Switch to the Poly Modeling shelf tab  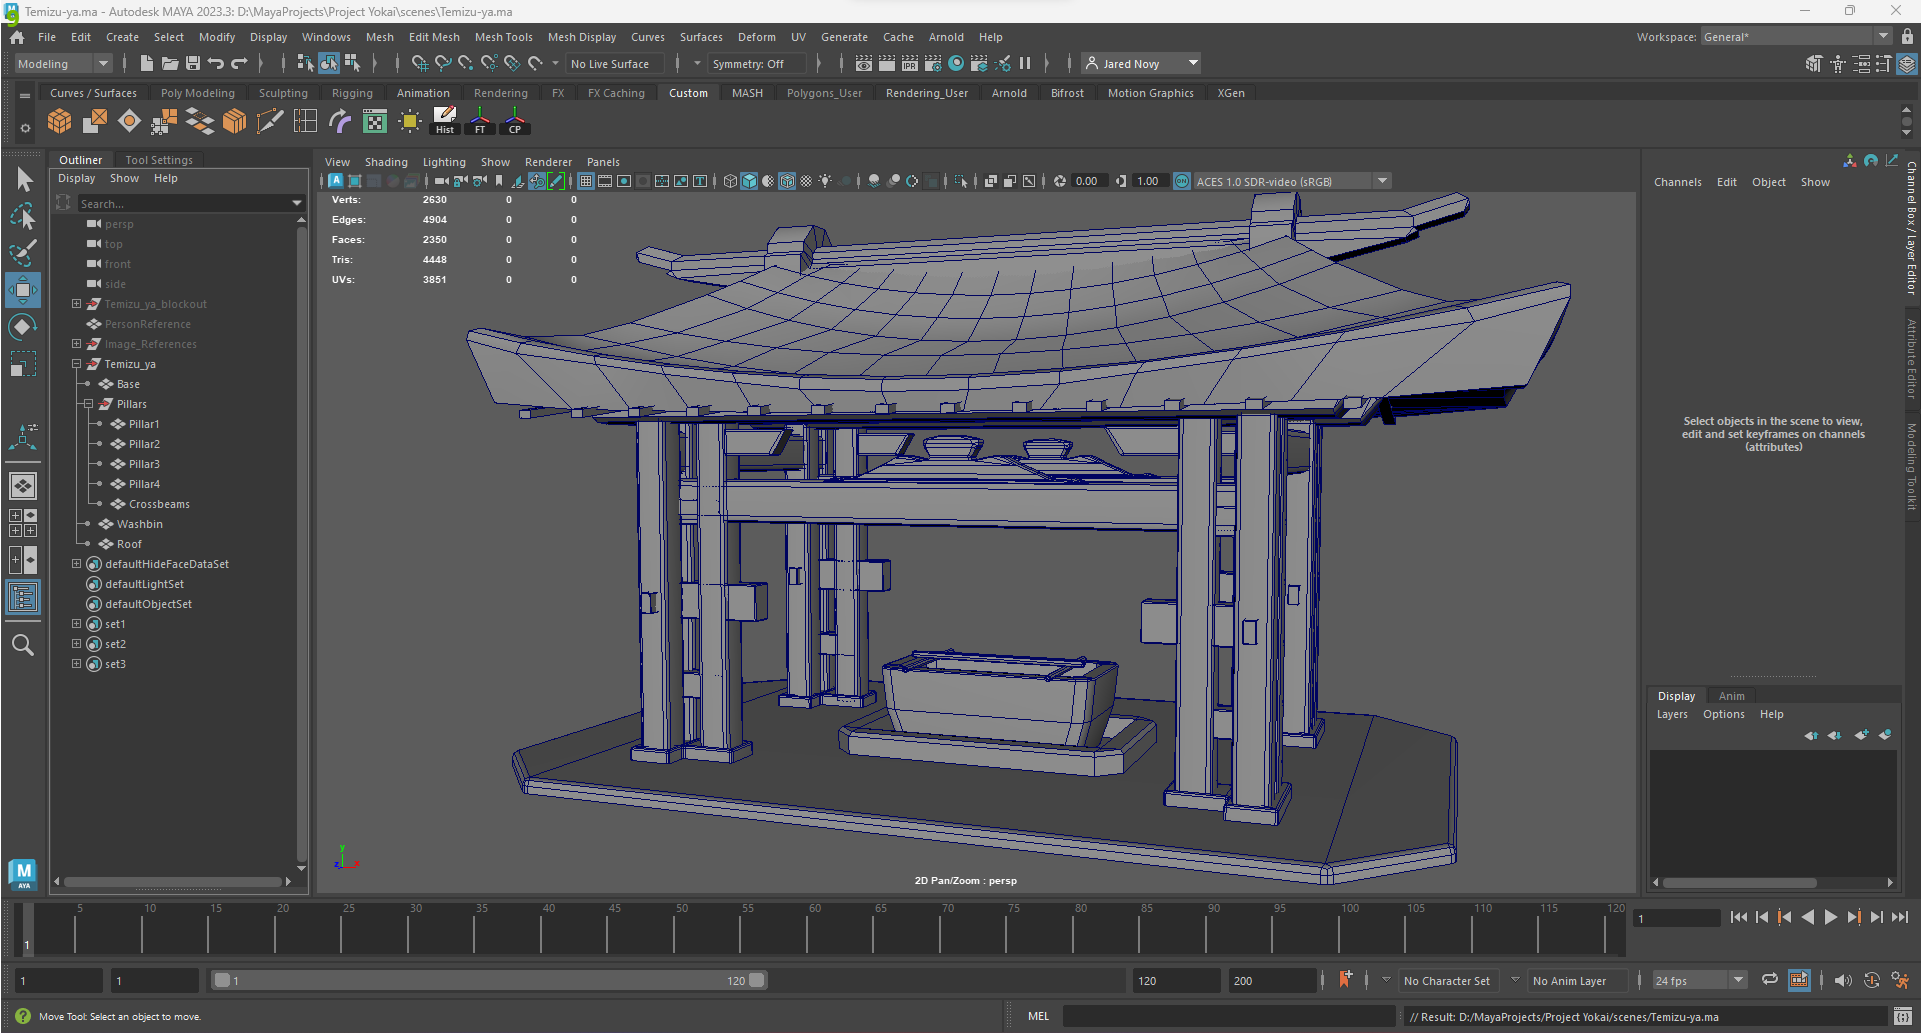pyautogui.click(x=197, y=93)
